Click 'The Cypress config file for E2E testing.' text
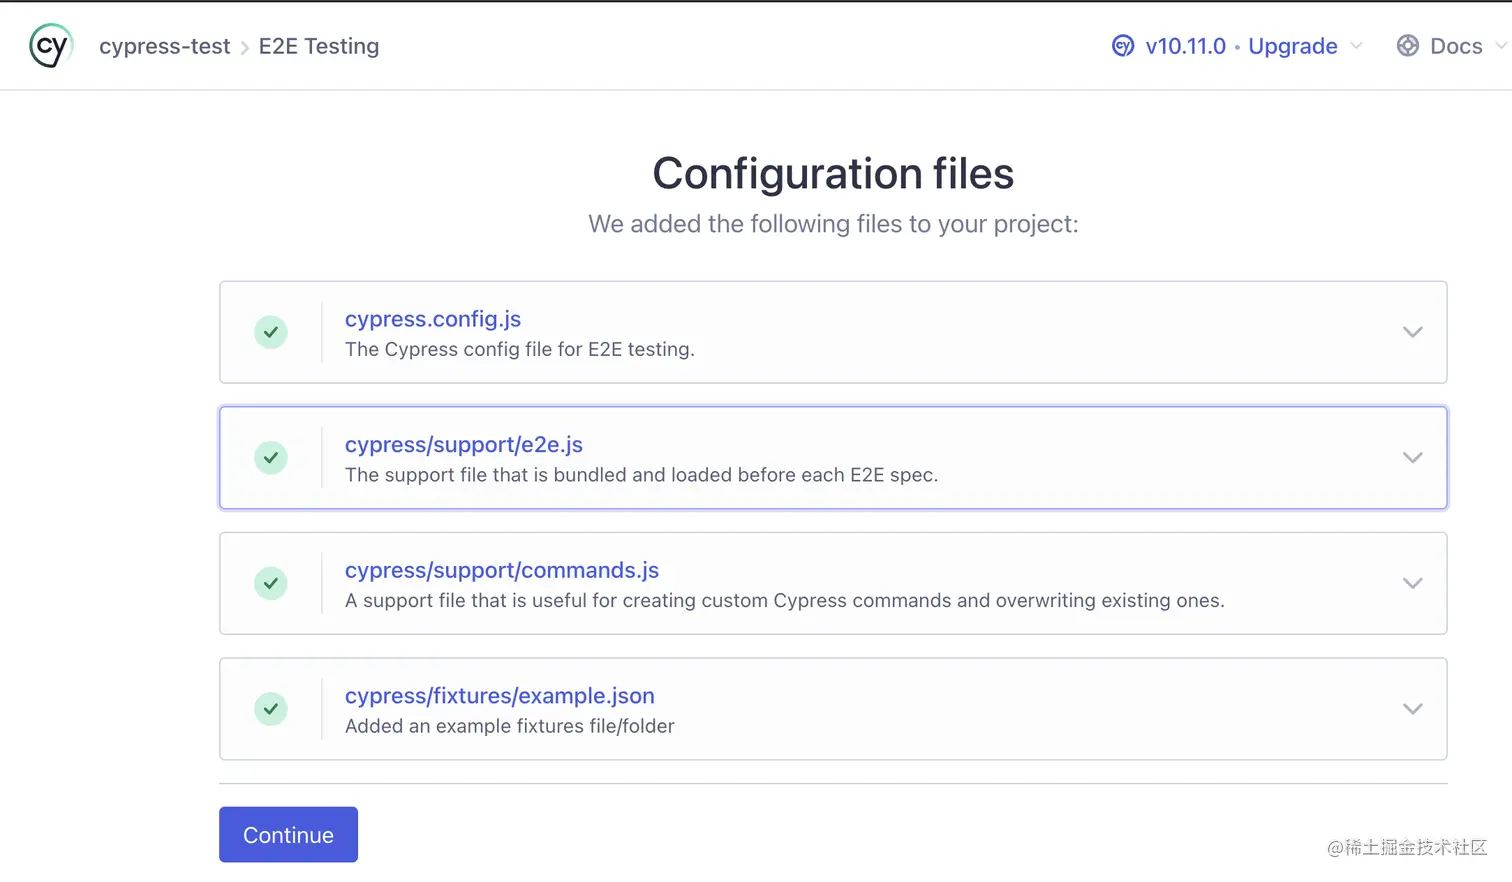 pyautogui.click(x=520, y=349)
